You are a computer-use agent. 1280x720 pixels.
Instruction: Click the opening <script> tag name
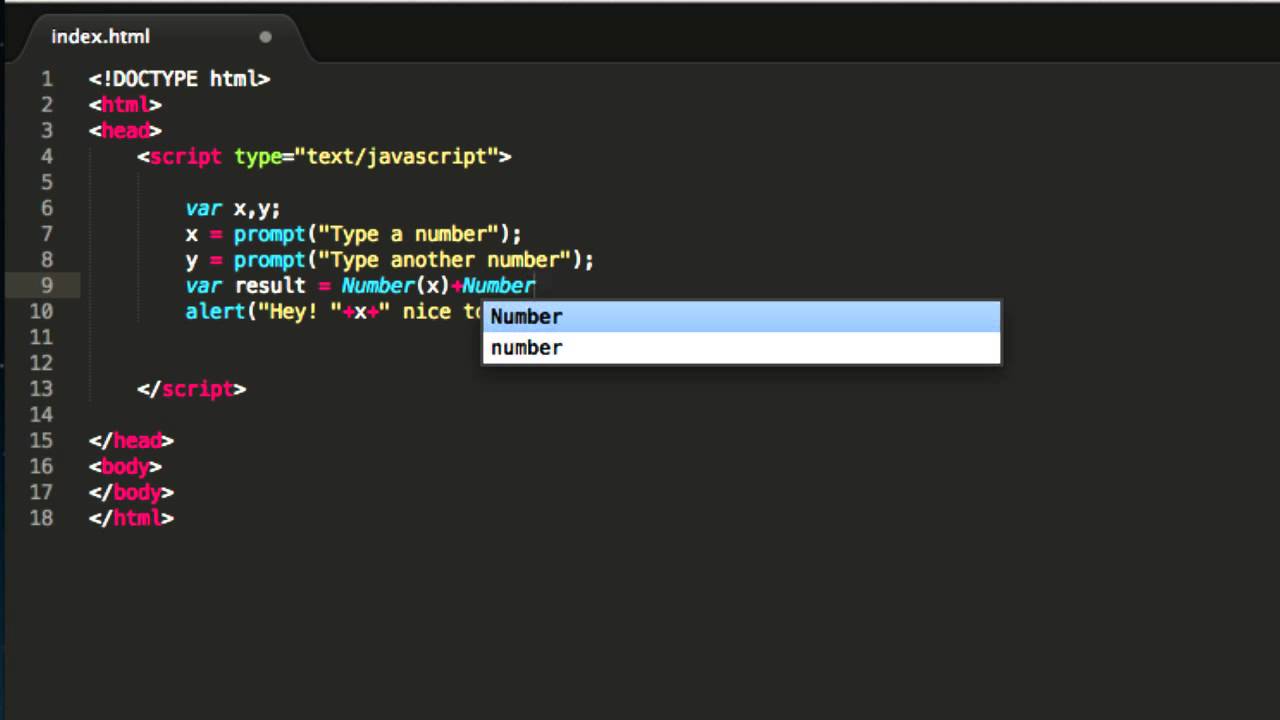tap(185, 157)
